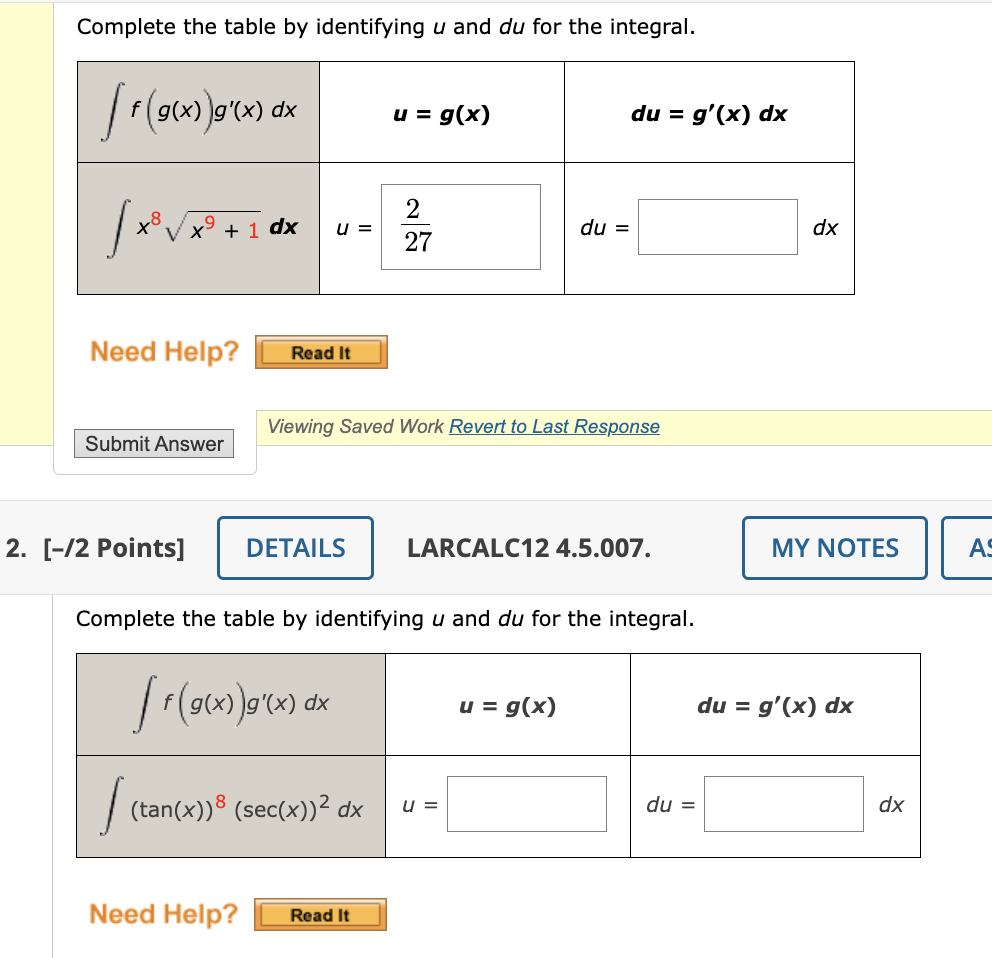The height and width of the screenshot is (958, 992).
Task: Click the Need Help? label for problem 2
Action: (163, 913)
